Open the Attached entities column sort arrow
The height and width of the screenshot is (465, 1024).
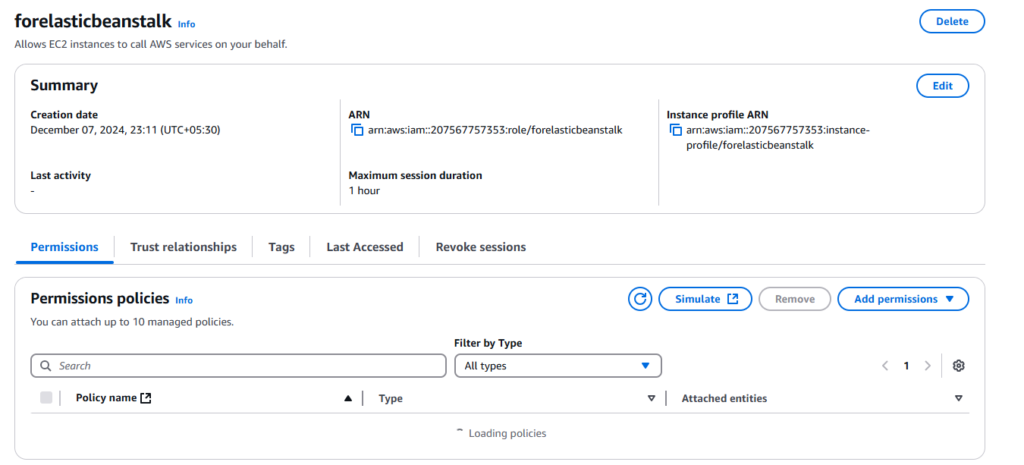pyautogui.click(x=958, y=398)
